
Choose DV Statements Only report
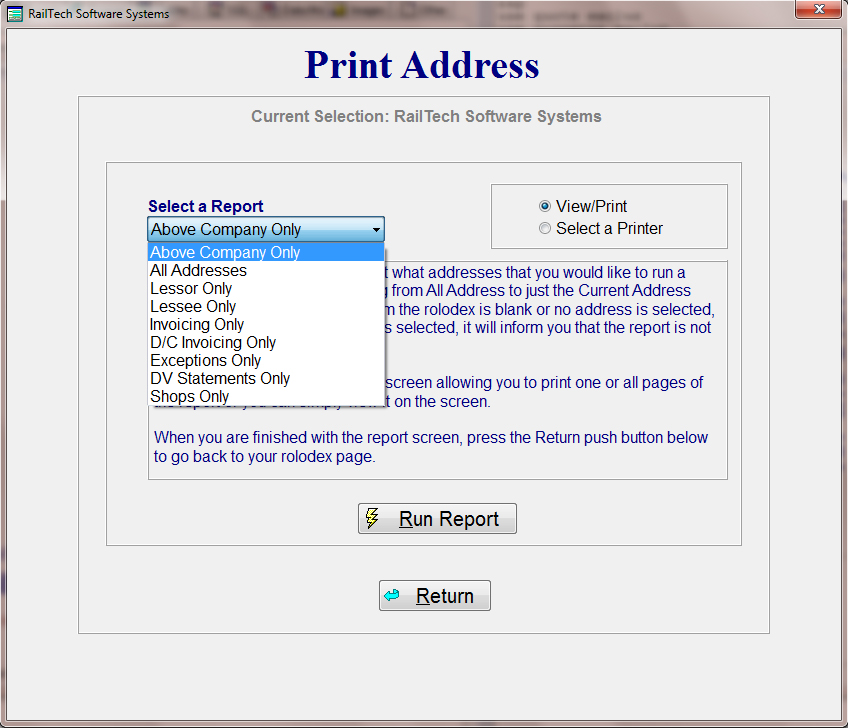coord(219,378)
